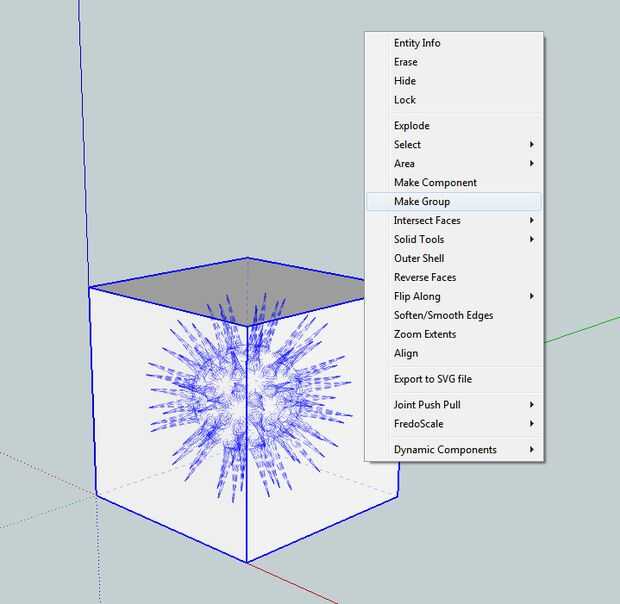Expand the Dynamic Components arrow
This screenshot has width=620, height=604.
tap(532, 450)
